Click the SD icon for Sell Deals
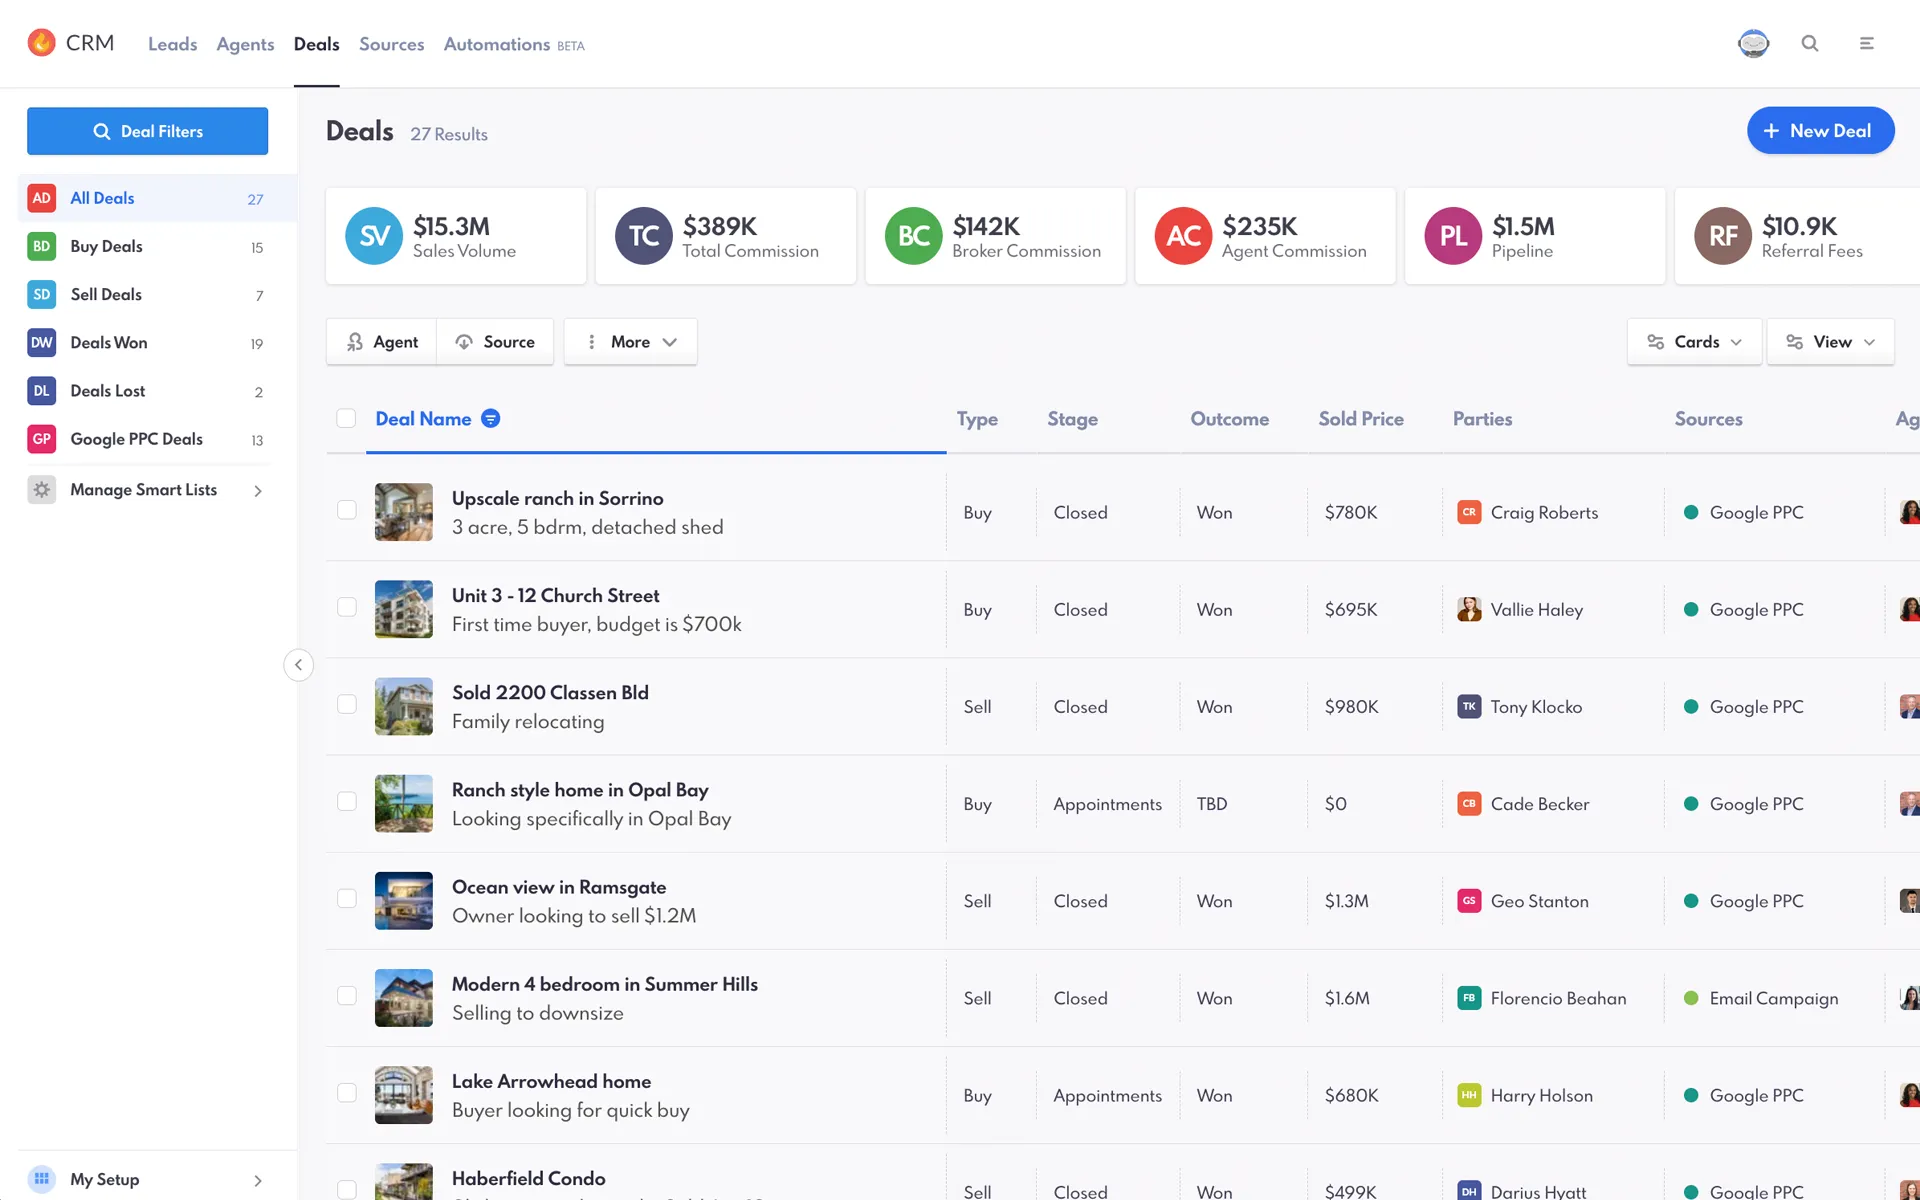The height and width of the screenshot is (1200, 1920). [x=41, y=294]
